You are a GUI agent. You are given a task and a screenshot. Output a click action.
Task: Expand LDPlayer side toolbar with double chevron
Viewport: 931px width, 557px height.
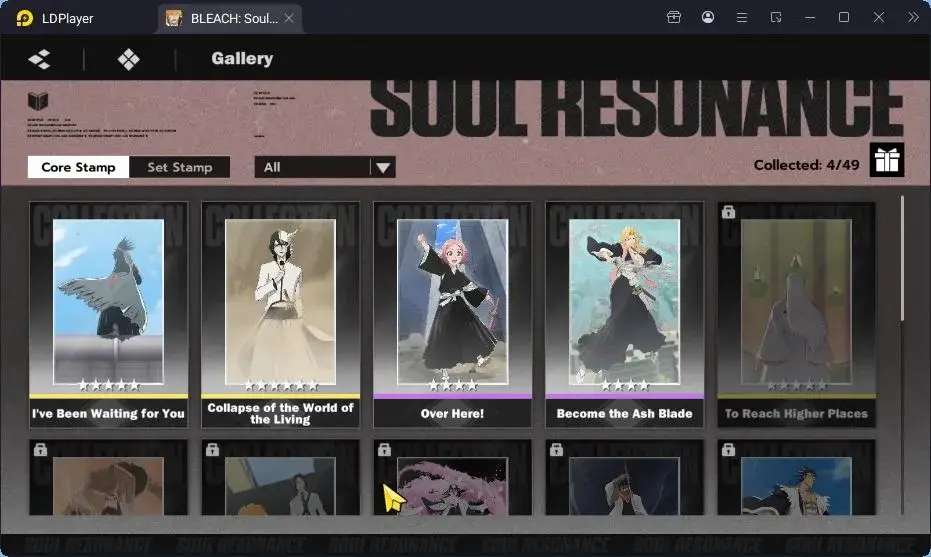(913, 17)
